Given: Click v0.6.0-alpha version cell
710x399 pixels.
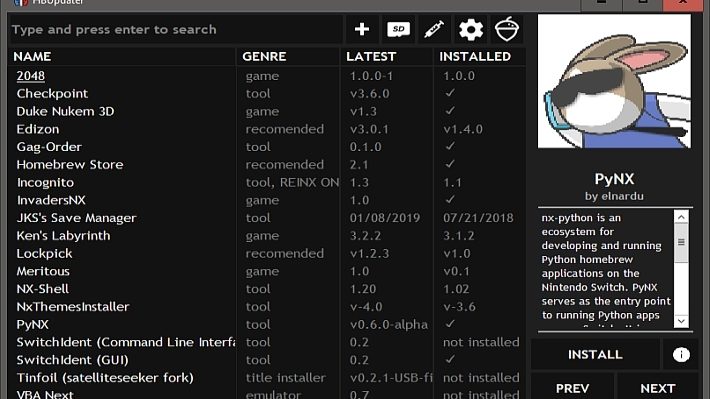Looking at the screenshot, I should coord(389,324).
